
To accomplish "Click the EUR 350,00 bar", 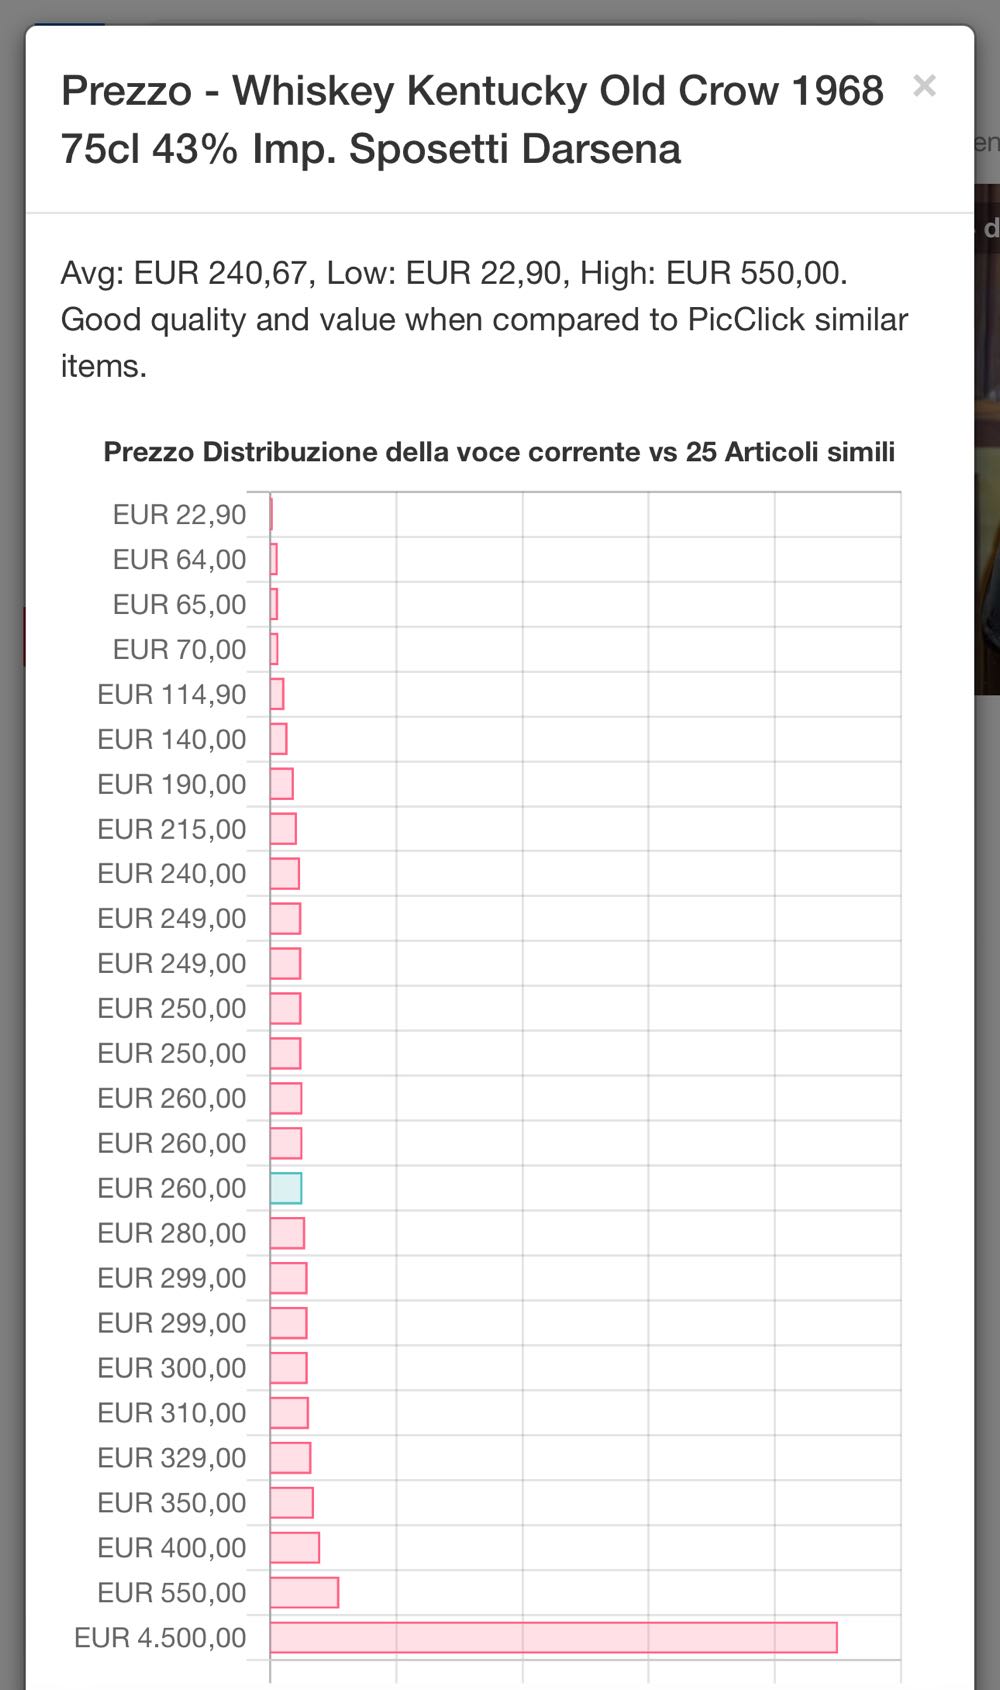I will tap(292, 1503).
